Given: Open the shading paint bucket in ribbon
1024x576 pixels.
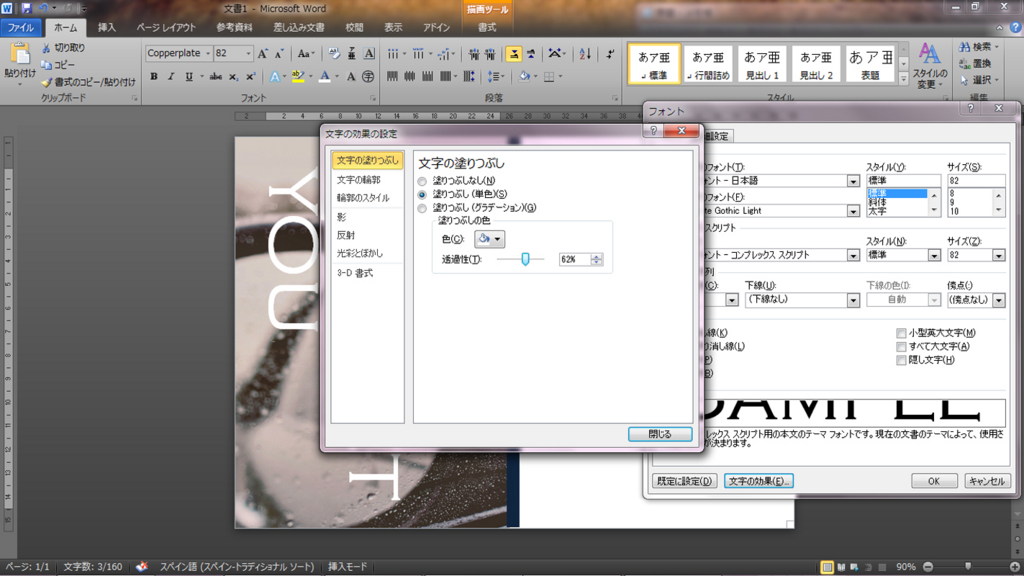Looking at the screenshot, I should pos(524,77).
